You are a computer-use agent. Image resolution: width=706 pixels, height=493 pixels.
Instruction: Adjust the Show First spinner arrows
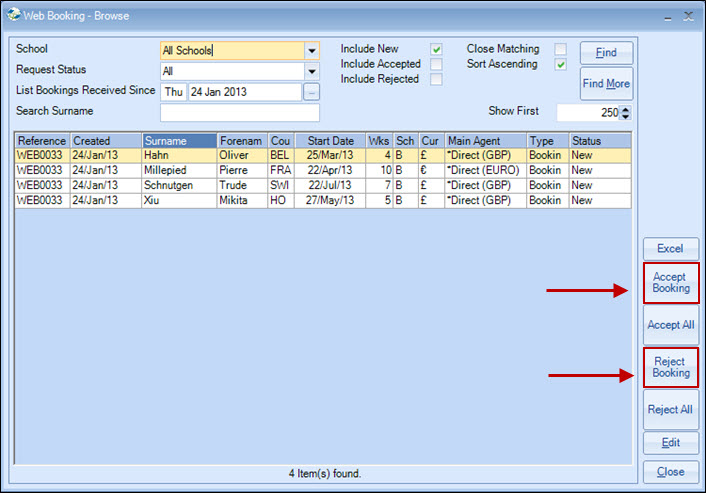(626, 113)
